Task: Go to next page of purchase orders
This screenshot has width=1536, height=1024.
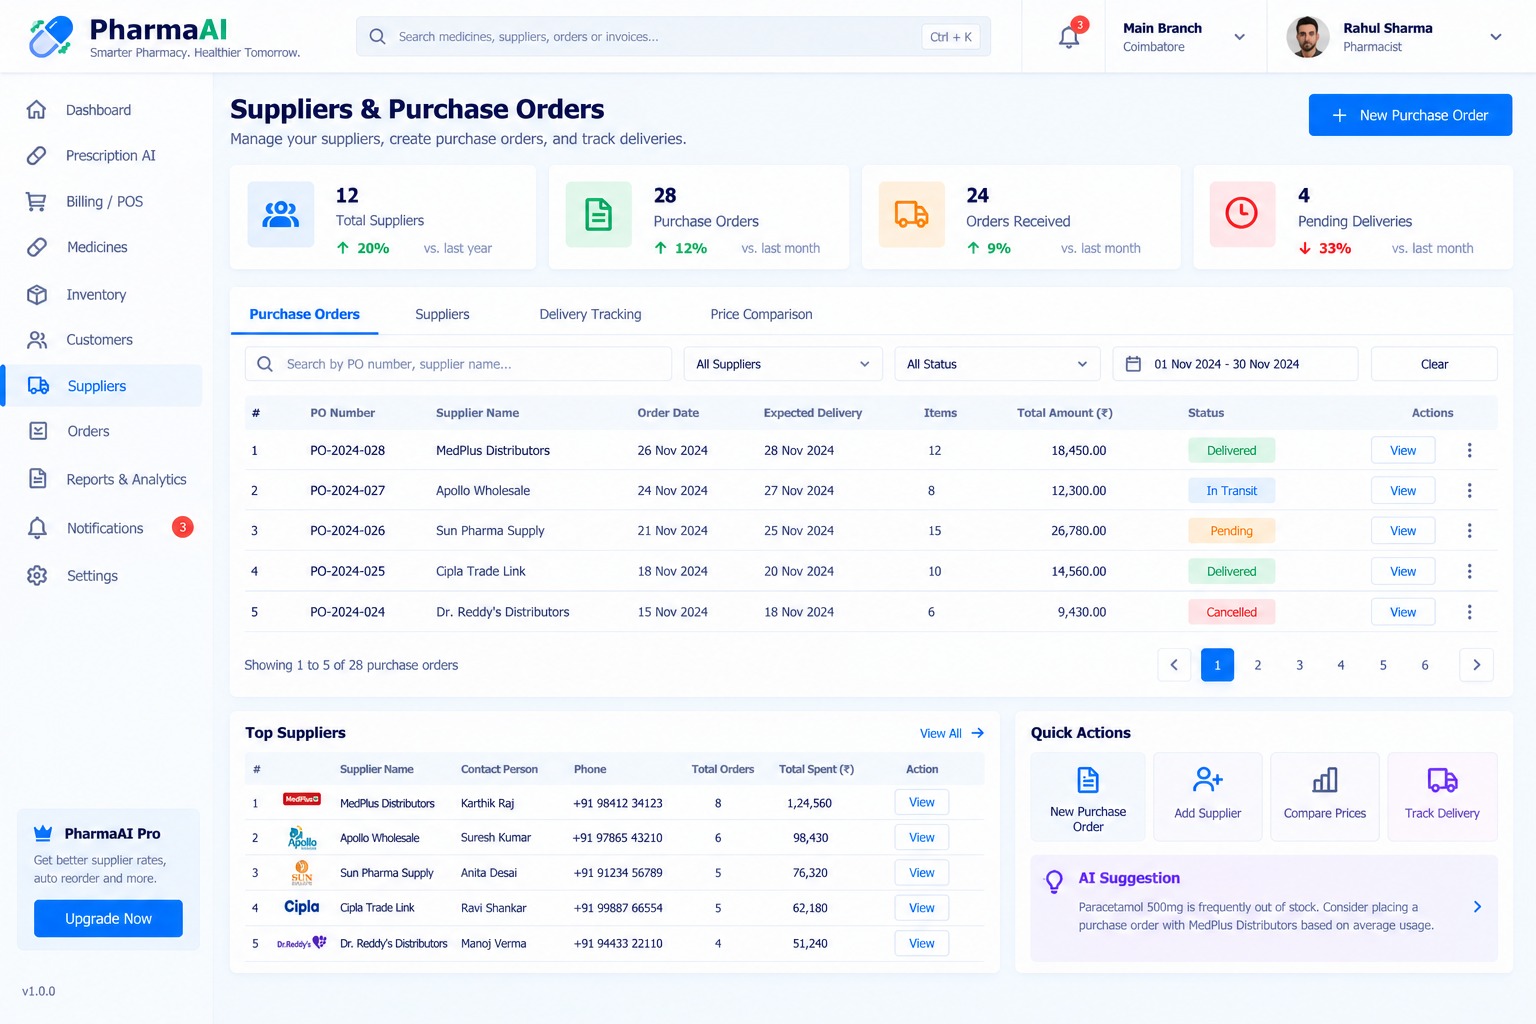Action: [1476, 665]
